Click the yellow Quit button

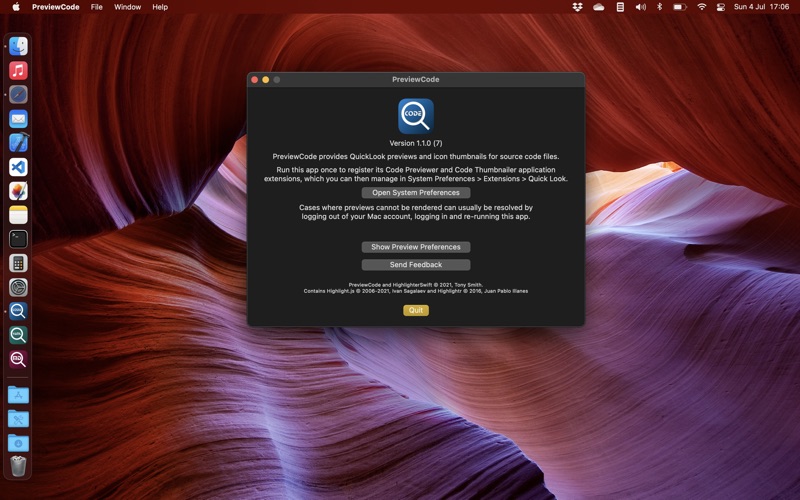[416, 310]
